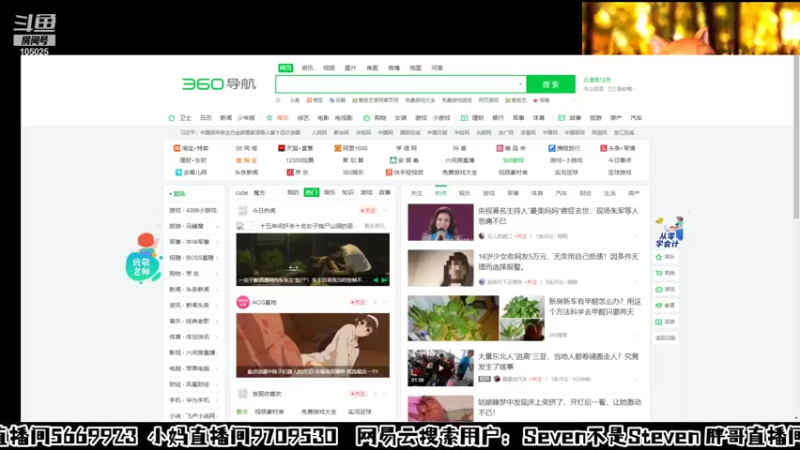Play the 大量东北人逃离三亚 video thumbnail

(440, 367)
